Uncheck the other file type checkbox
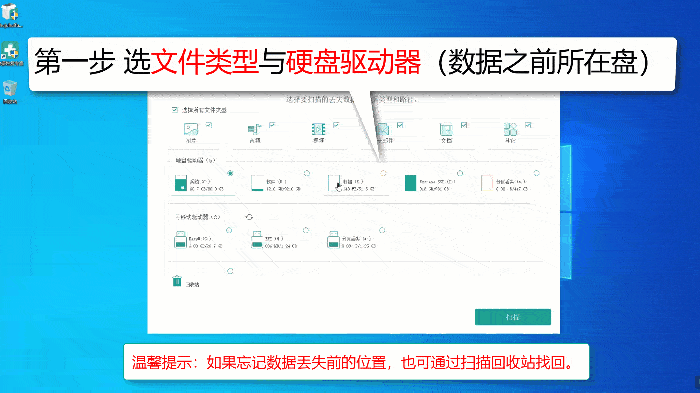Screen dimensions: 700x393 tap(528, 125)
